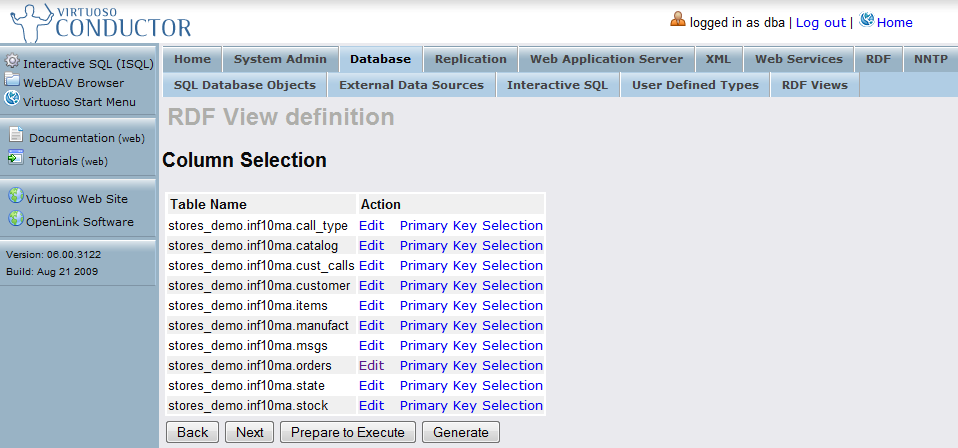Click the OpenLink Software globe icon
Screen dimensions: 958x448
coord(15,219)
